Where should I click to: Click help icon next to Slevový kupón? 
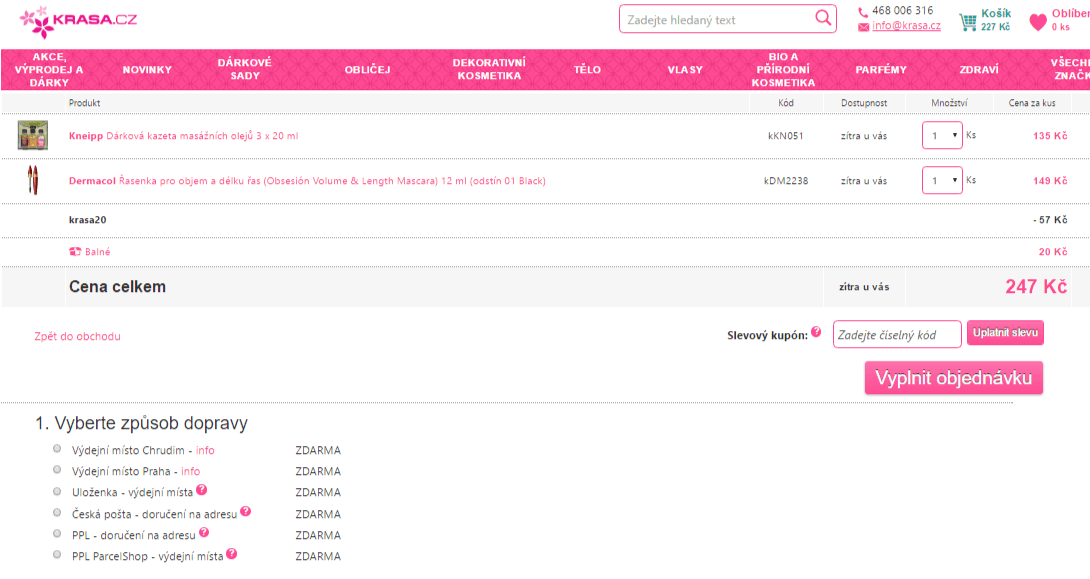pyautogui.click(x=816, y=332)
